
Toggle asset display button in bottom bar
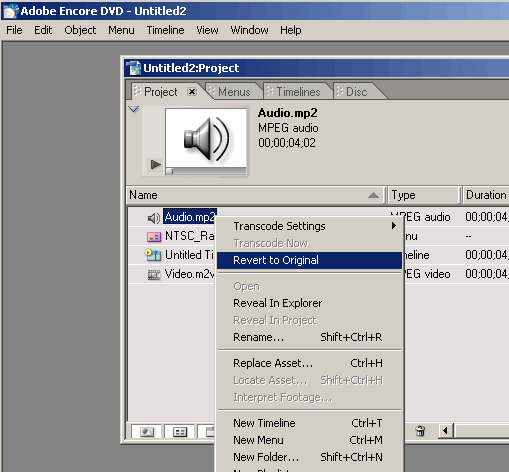pyautogui.click(x=147, y=432)
